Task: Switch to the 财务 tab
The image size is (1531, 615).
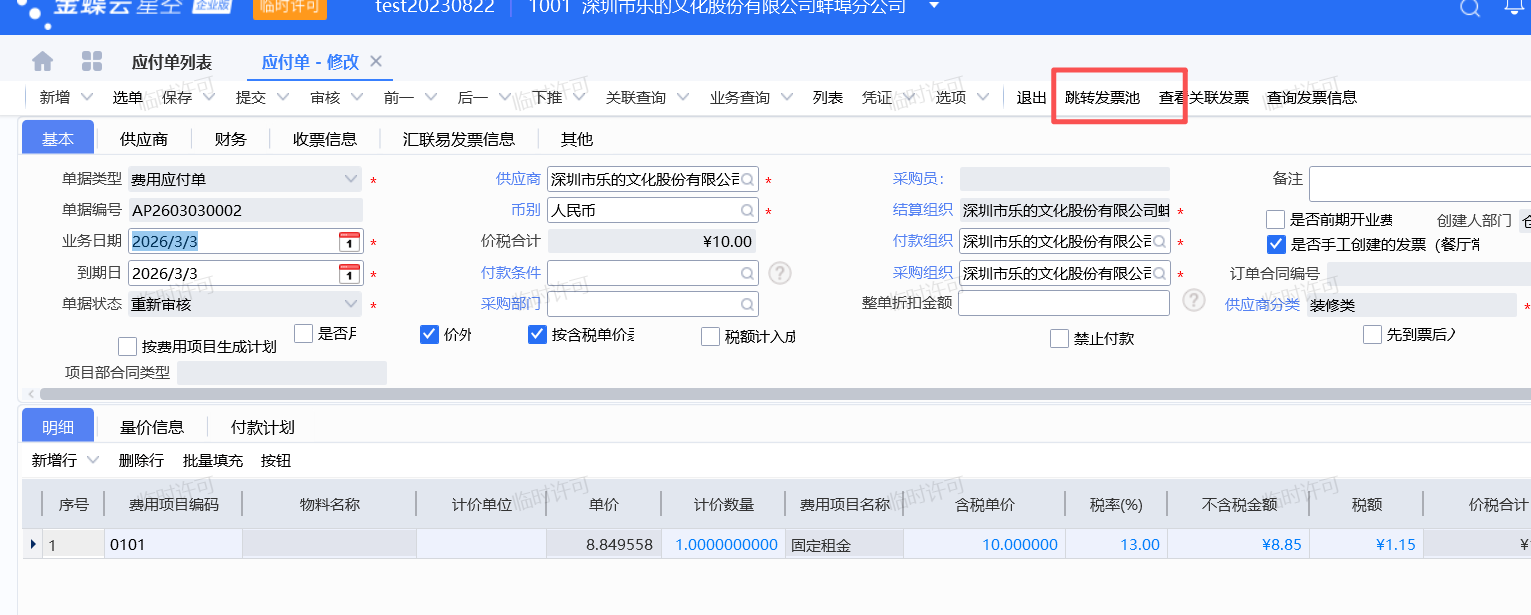Action: point(230,139)
